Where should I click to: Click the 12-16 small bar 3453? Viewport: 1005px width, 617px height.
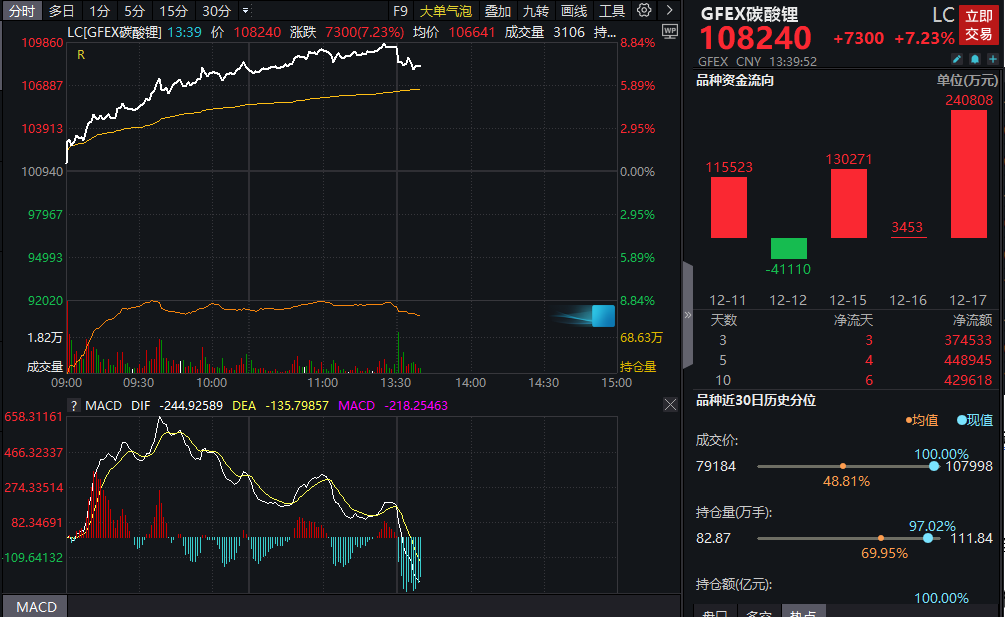point(908,236)
